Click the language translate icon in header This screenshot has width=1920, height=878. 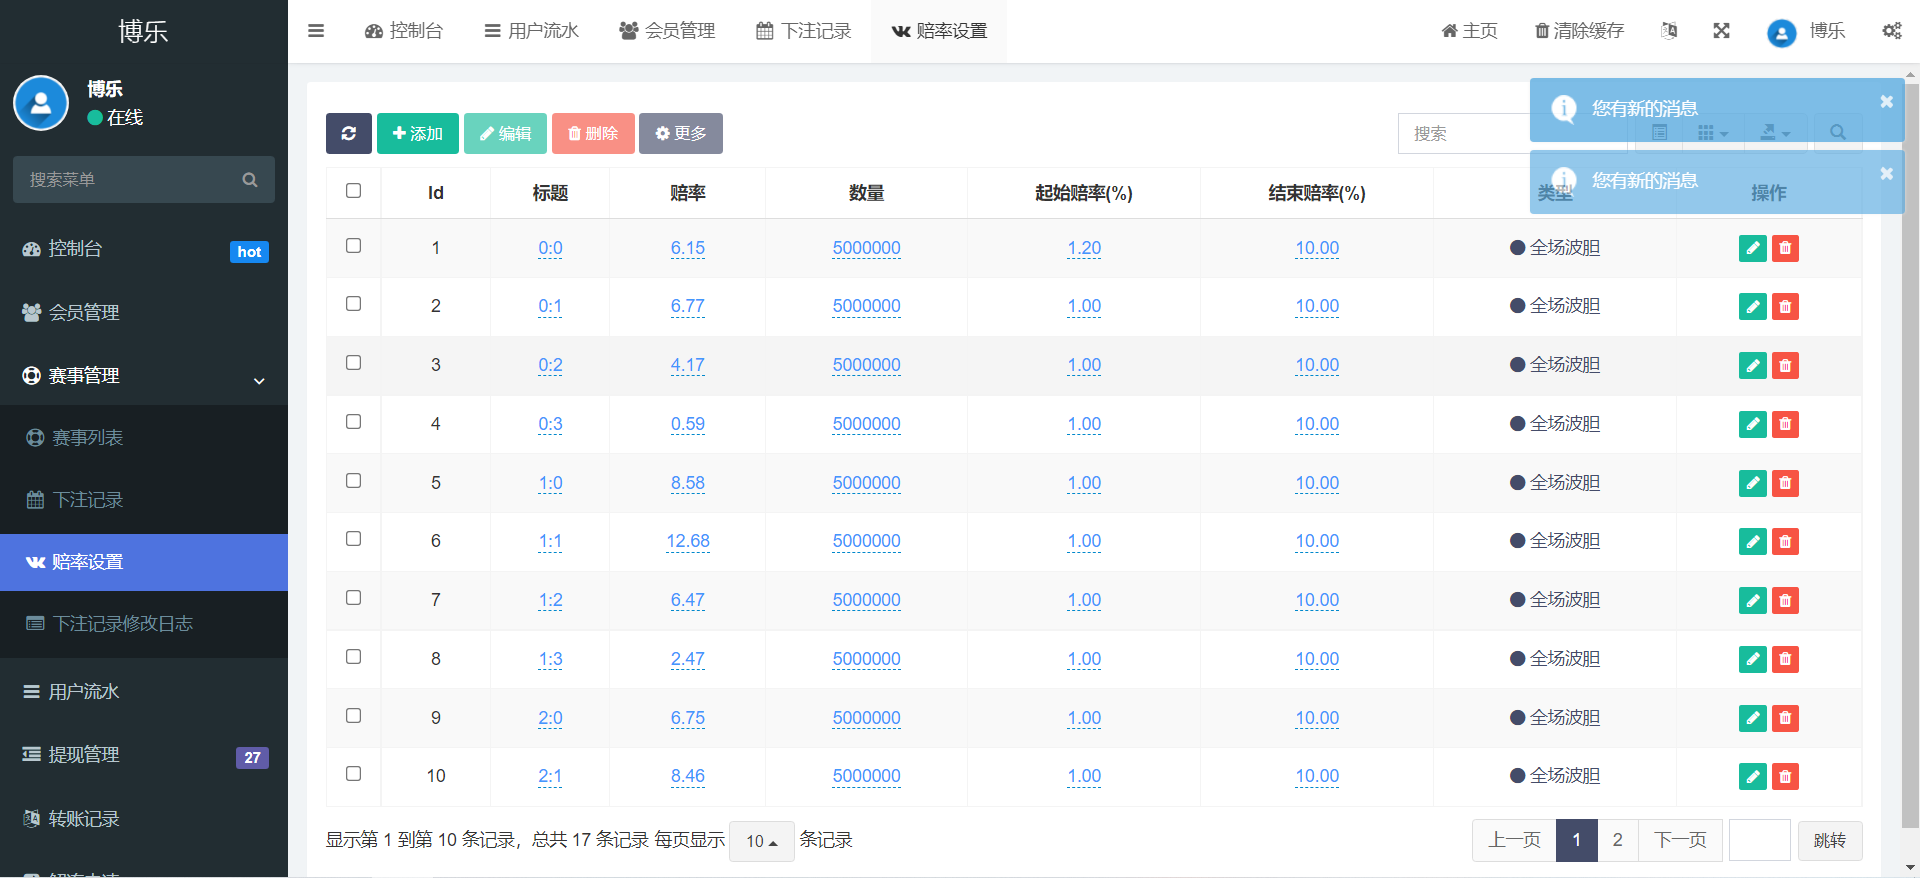click(x=1669, y=31)
